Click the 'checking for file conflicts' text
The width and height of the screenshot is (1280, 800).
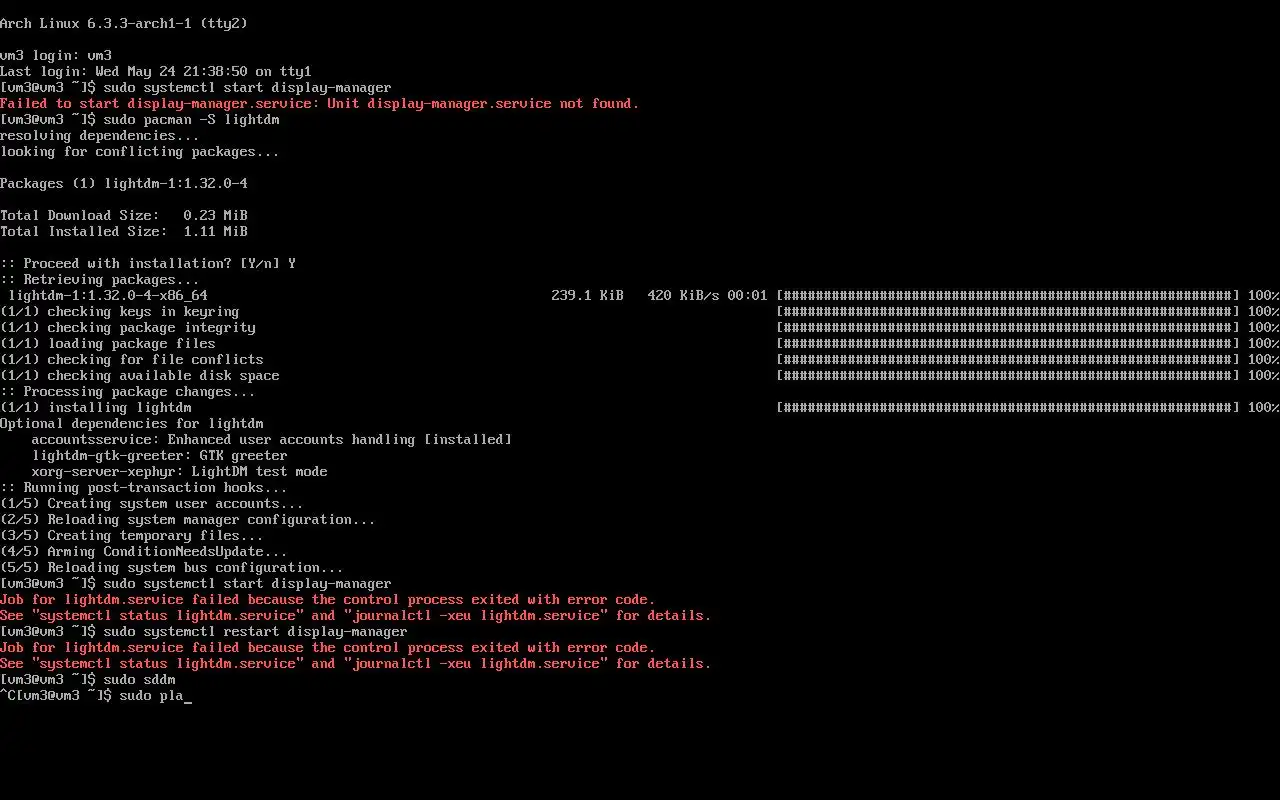[x=155, y=359]
